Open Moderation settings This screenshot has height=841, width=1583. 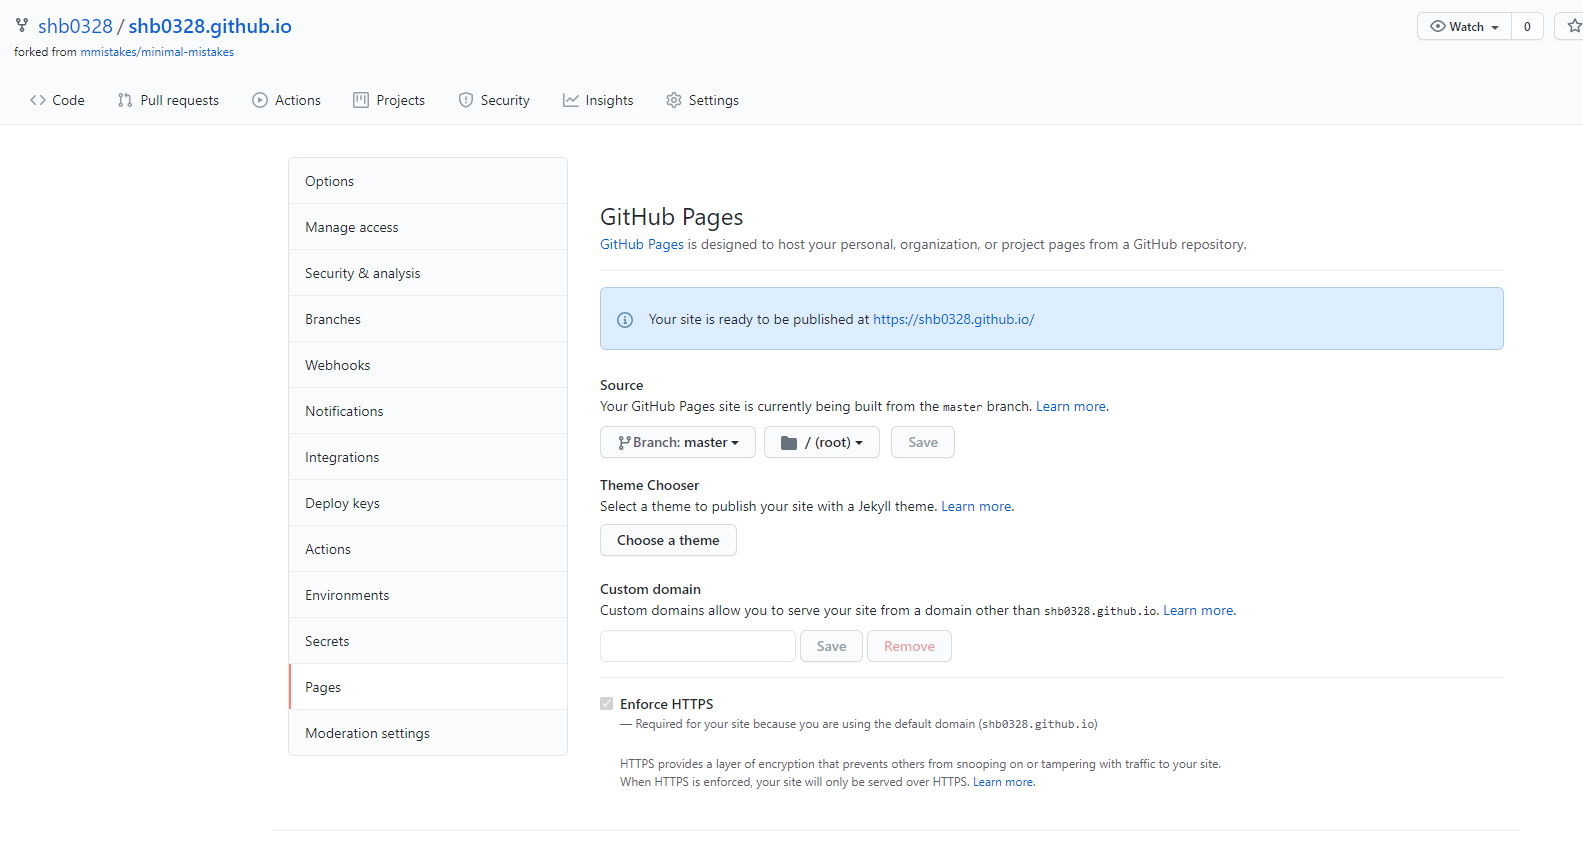point(428,733)
